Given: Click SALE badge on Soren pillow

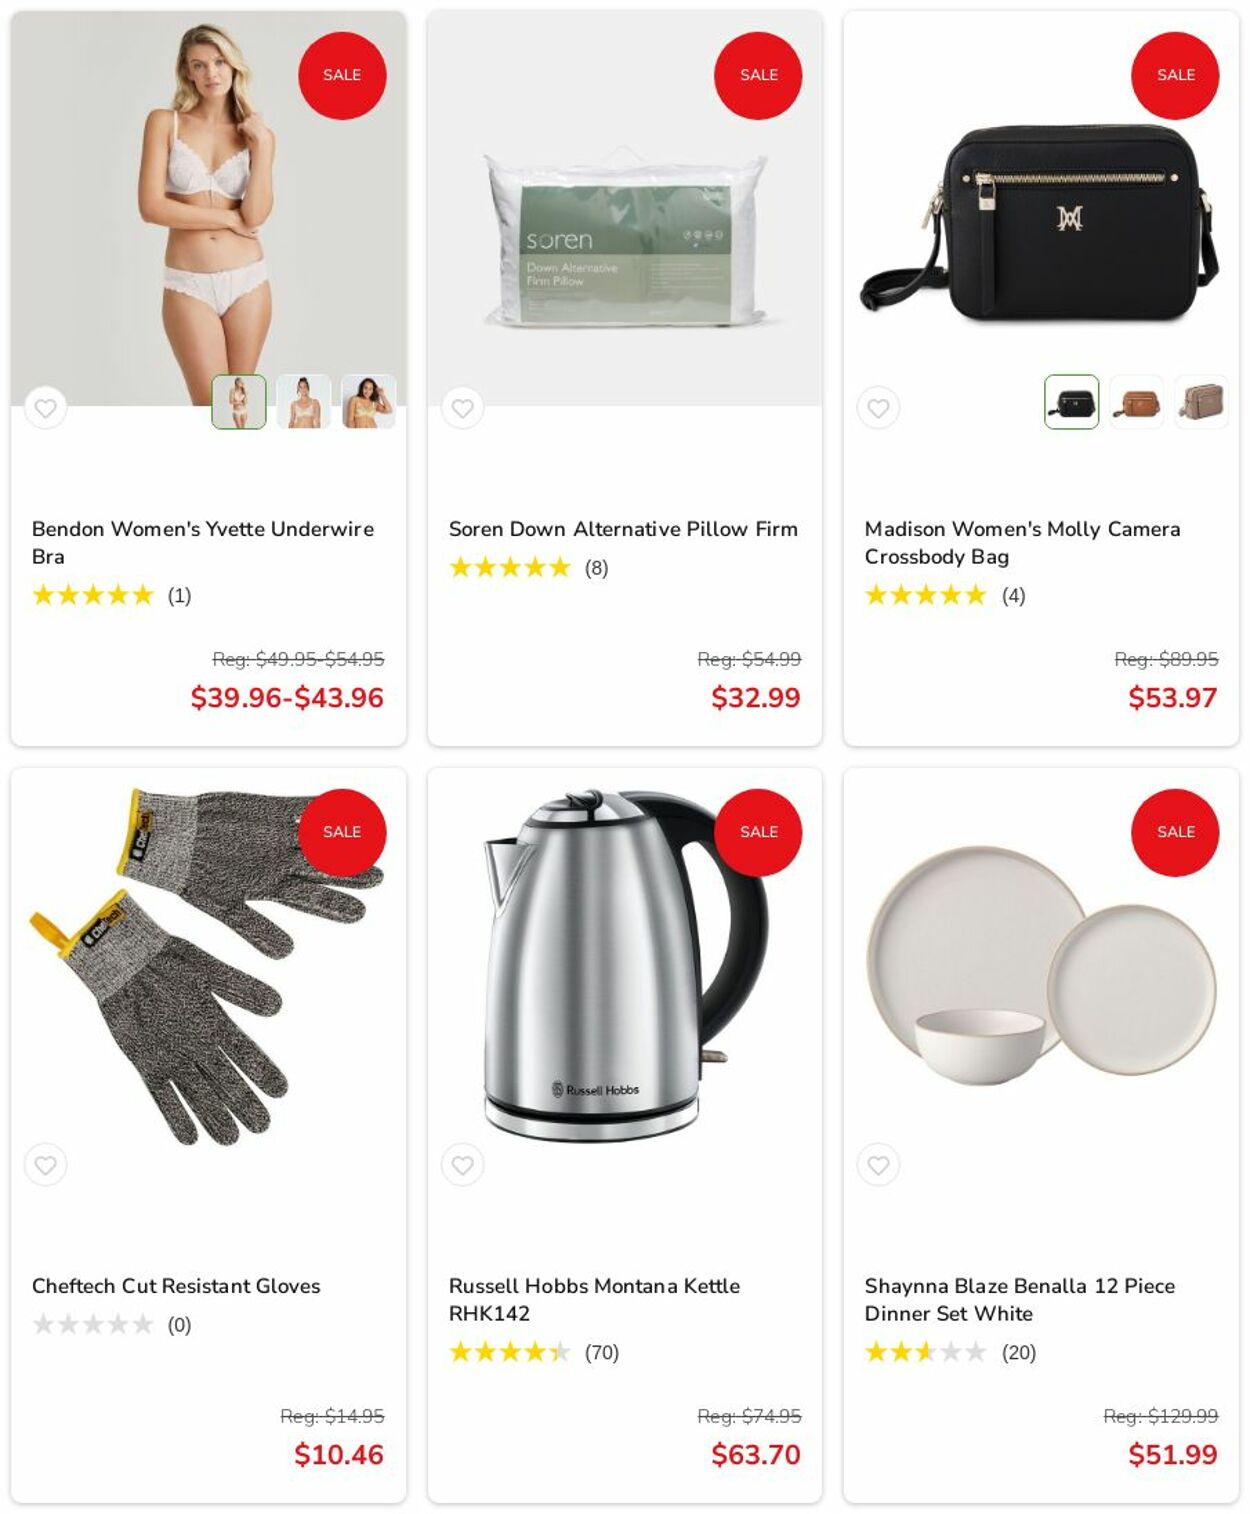Looking at the screenshot, I should coord(758,75).
